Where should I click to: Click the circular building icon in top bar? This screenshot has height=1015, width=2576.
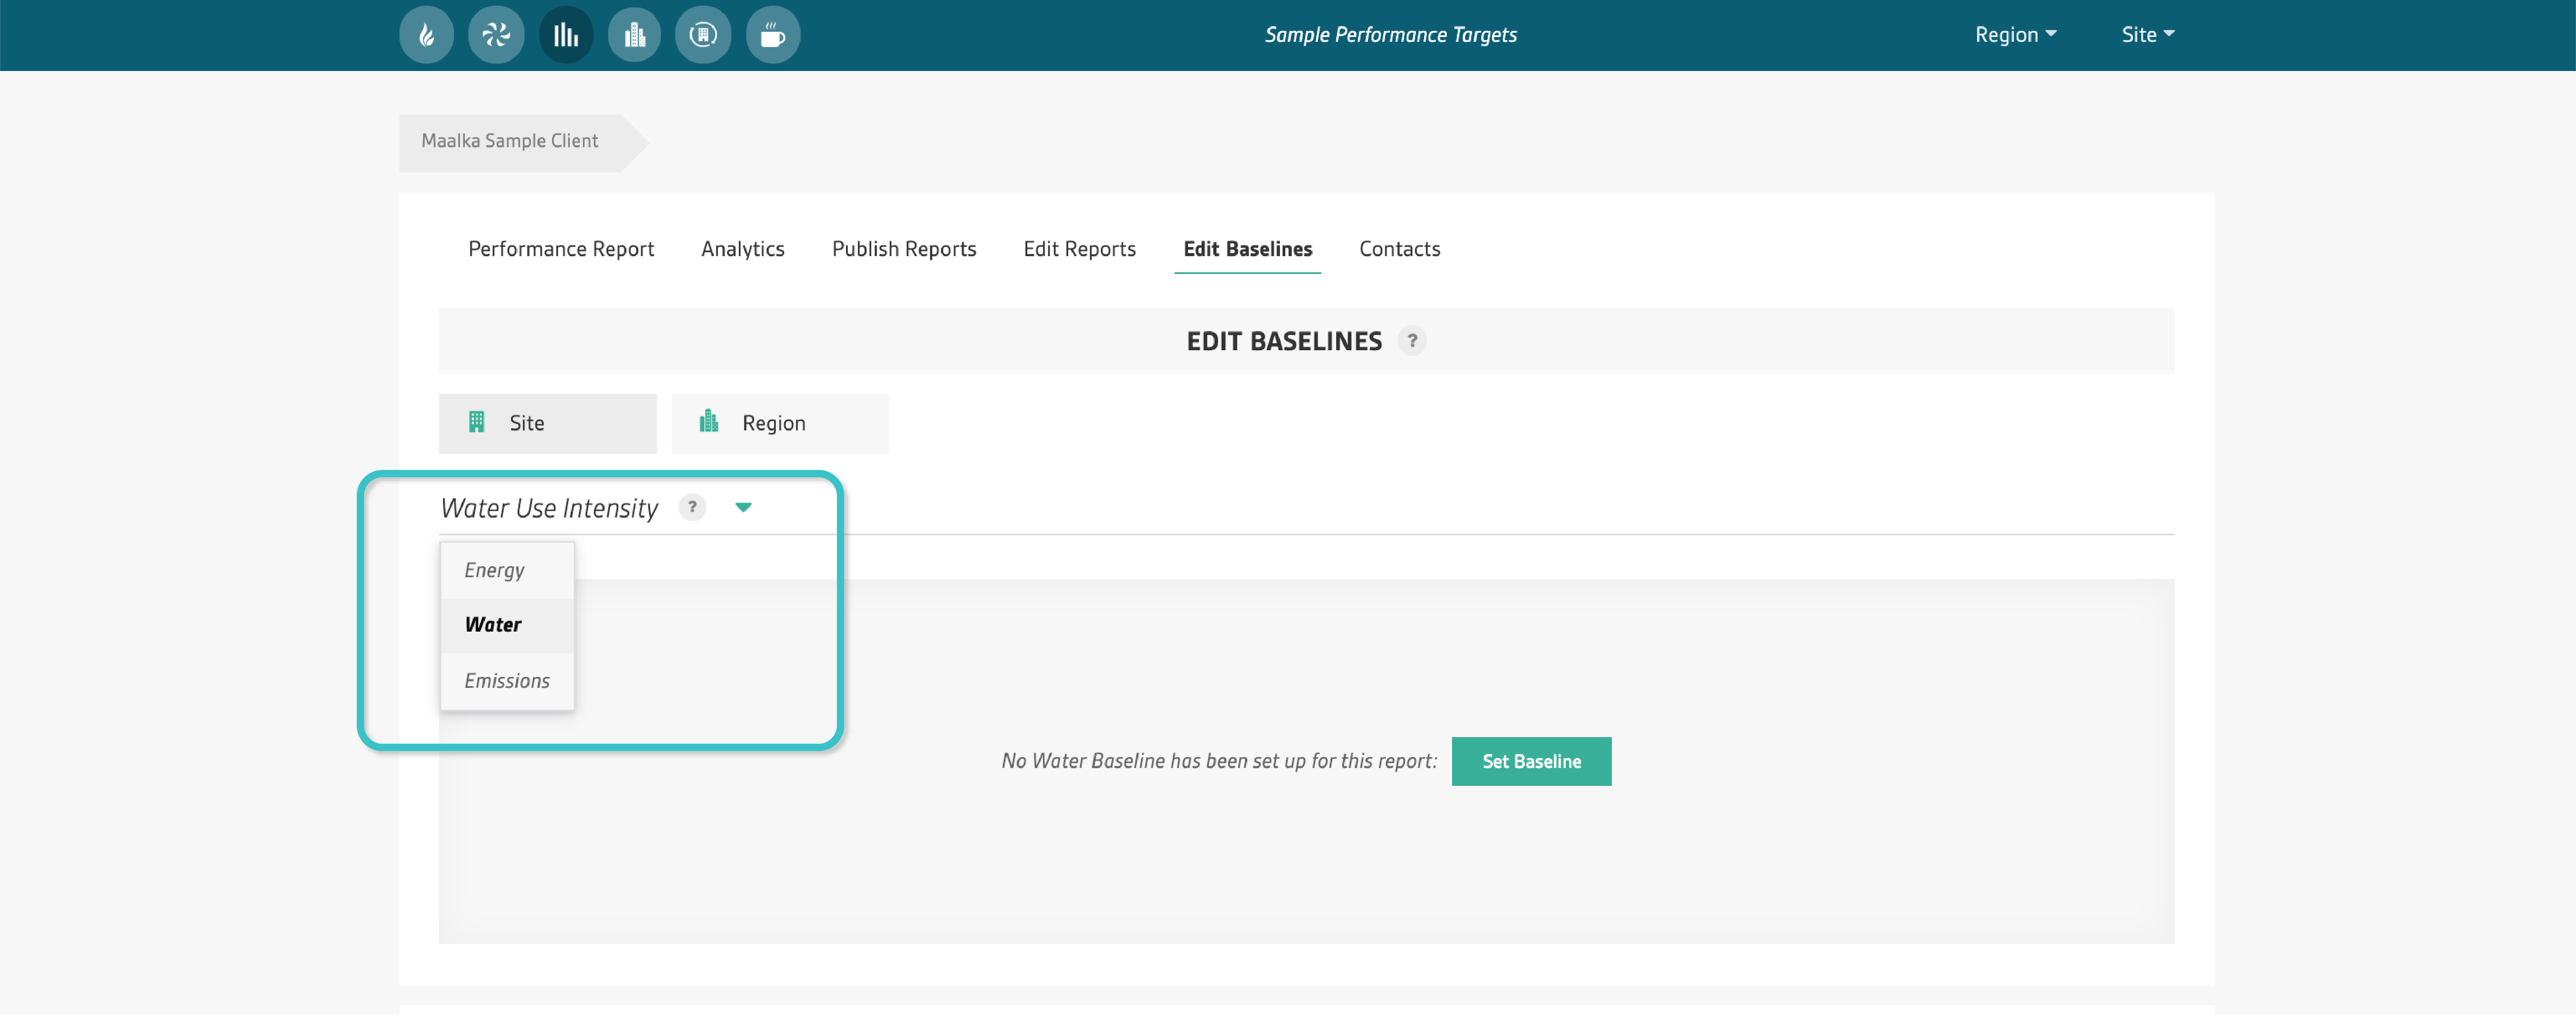(x=703, y=35)
